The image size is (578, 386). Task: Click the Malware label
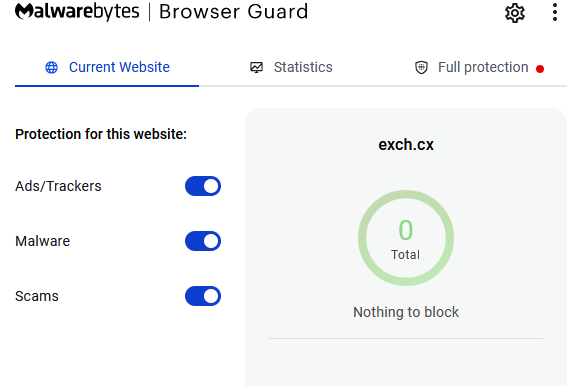pyautogui.click(x=42, y=241)
